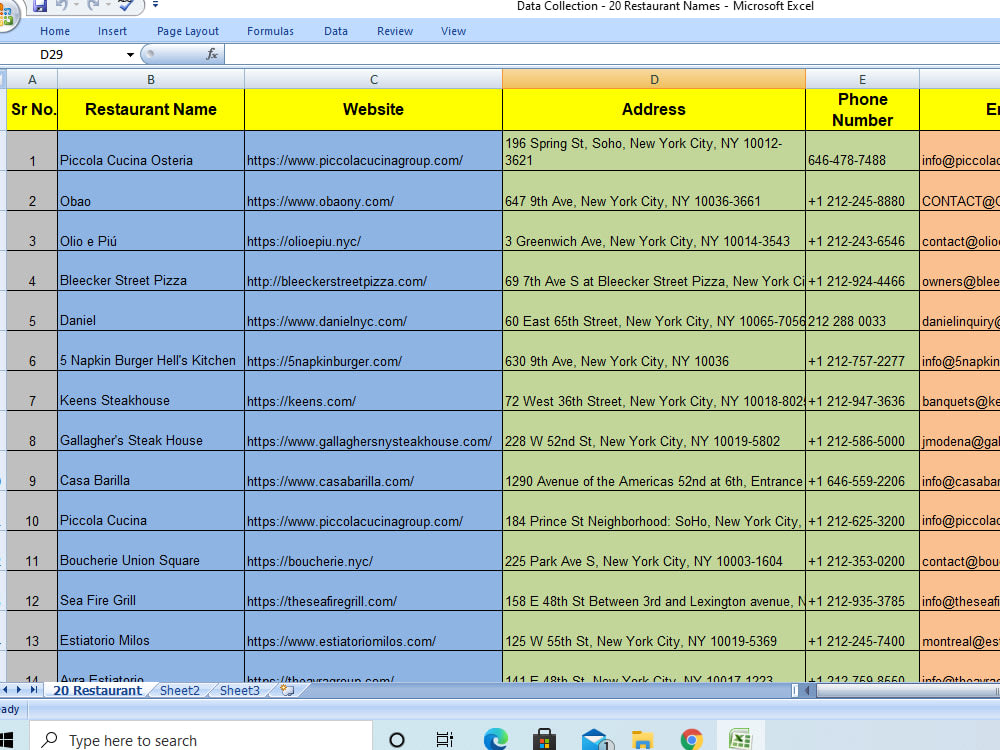
Task: Click the last-sheet navigation arrow
Action: coord(34,689)
